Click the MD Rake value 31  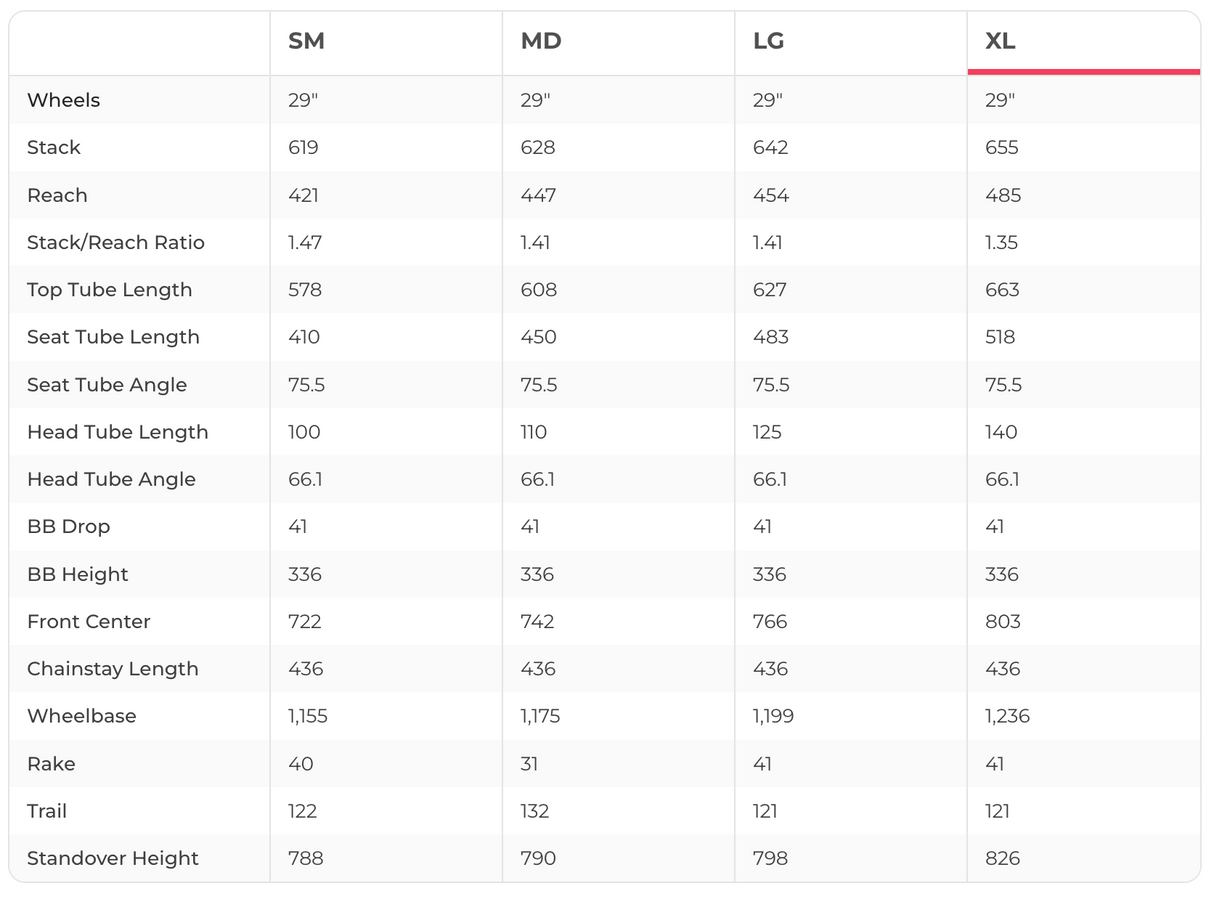coord(529,764)
